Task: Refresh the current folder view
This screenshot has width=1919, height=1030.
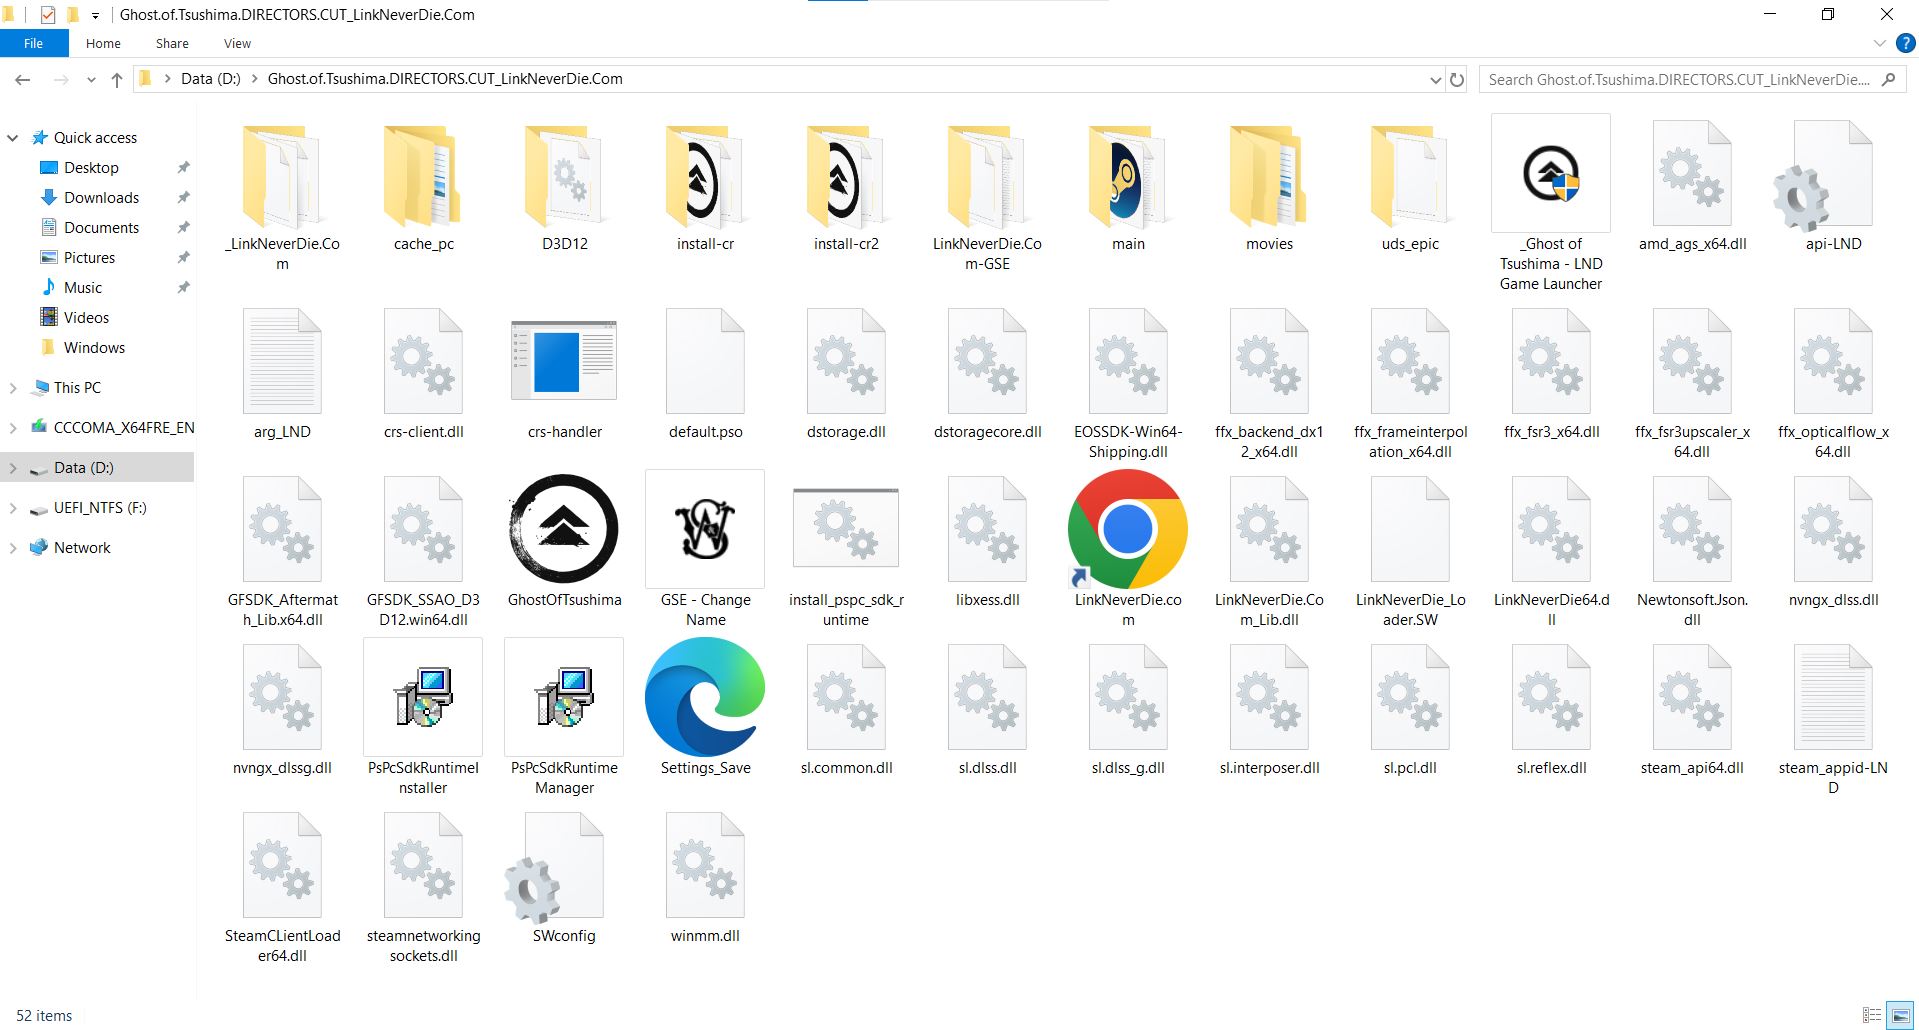Action: pyautogui.click(x=1457, y=80)
